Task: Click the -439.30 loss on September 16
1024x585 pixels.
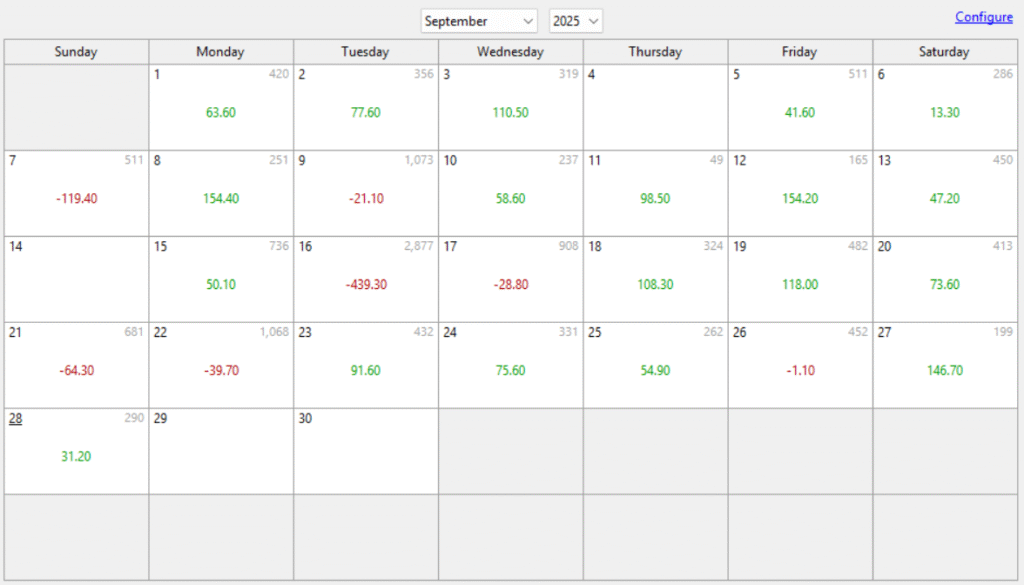Action: (x=366, y=285)
